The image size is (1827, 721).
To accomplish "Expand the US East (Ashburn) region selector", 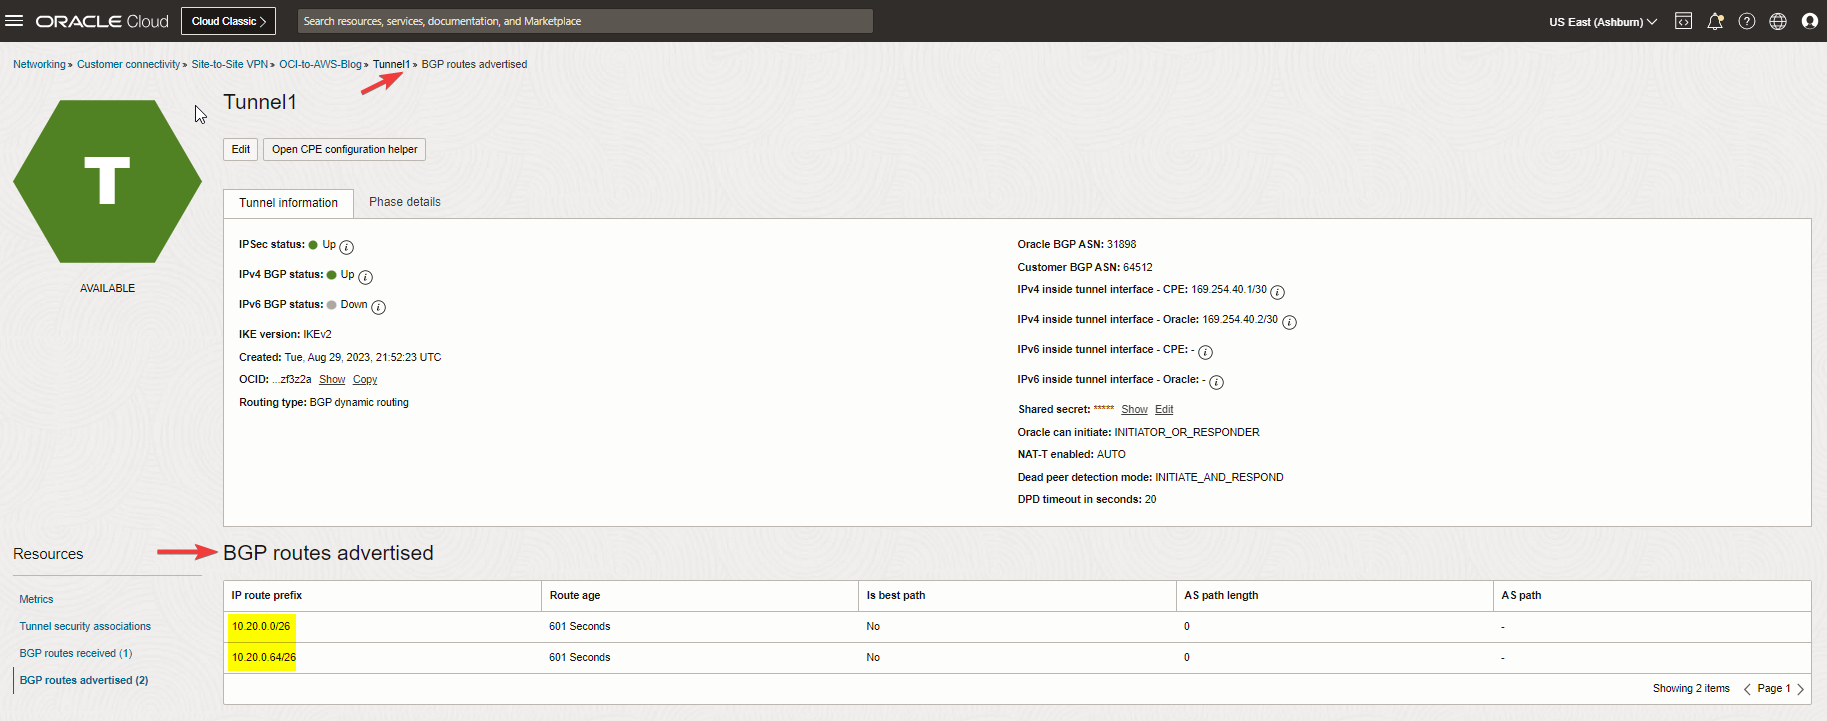I will 1602,21.
